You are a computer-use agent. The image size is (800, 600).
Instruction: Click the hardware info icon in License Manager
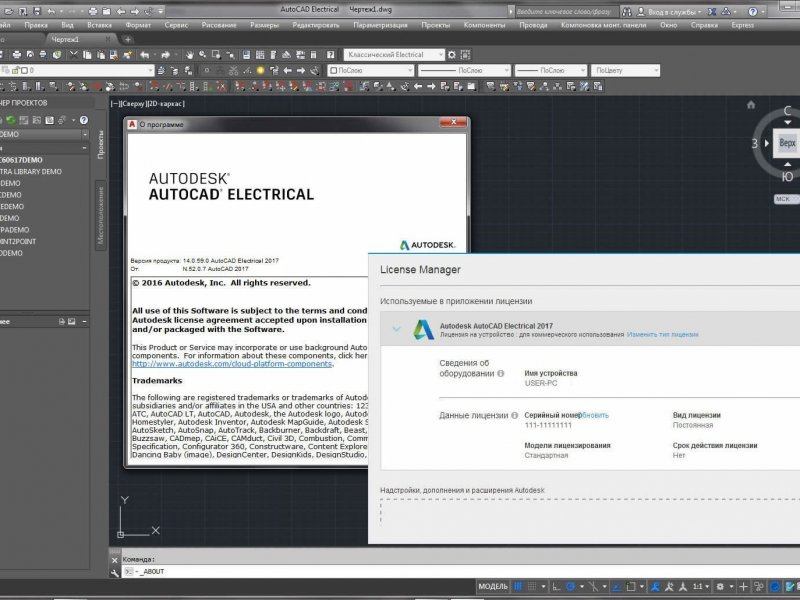coord(501,373)
